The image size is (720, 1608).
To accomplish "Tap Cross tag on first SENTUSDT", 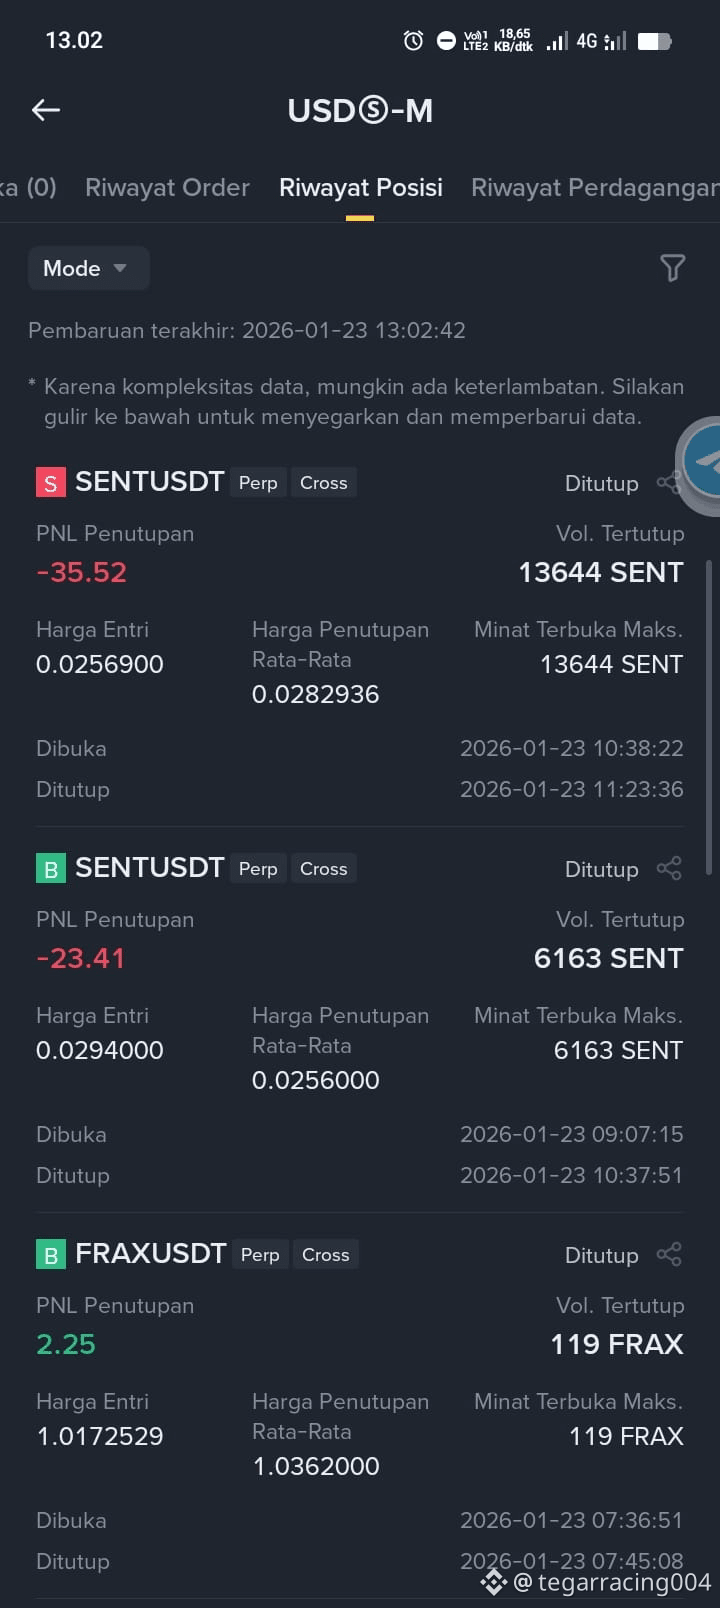I will point(324,483).
